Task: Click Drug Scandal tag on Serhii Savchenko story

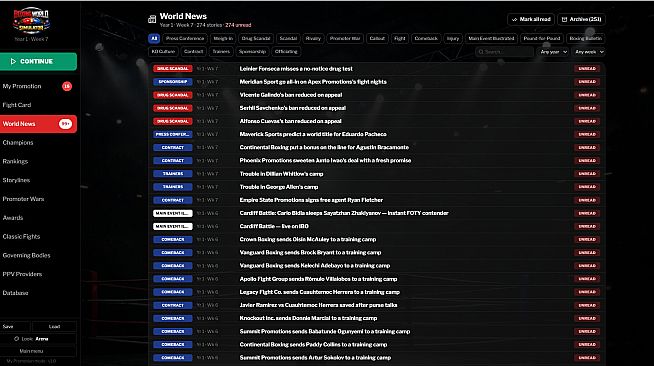Action: click(x=173, y=108)
